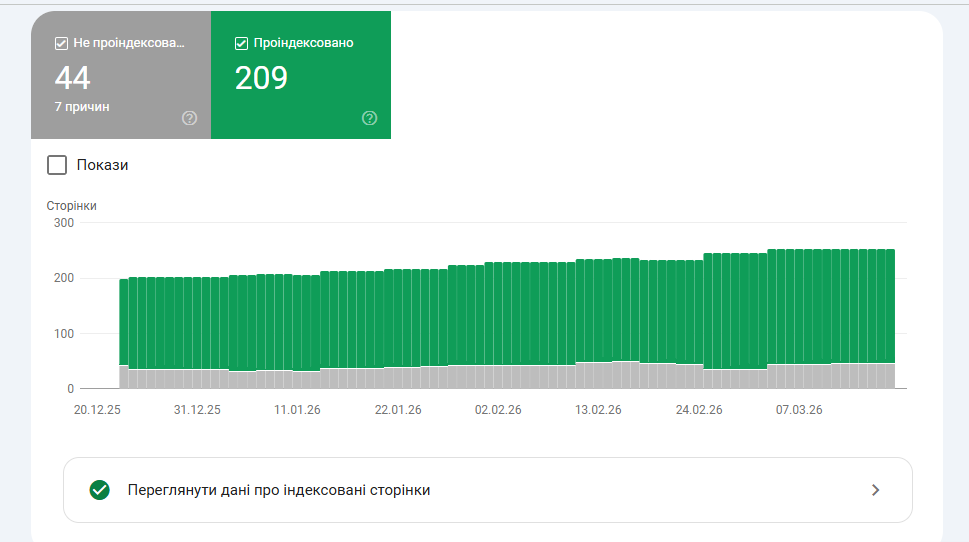The image size is (969, 542).
Task: Open Переглянути дані про індексовані сторінки link
Action: (x=488, y=490)
